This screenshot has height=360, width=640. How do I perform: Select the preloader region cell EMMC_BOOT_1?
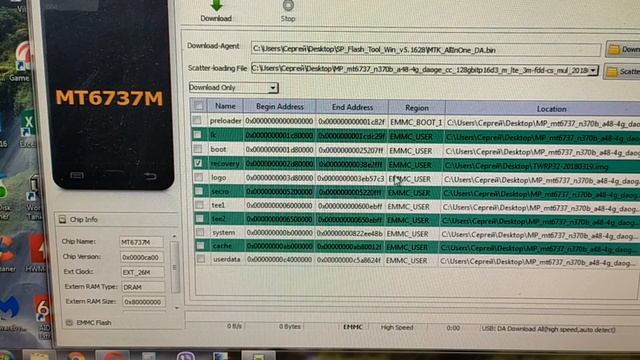click(x=416, y=122)
